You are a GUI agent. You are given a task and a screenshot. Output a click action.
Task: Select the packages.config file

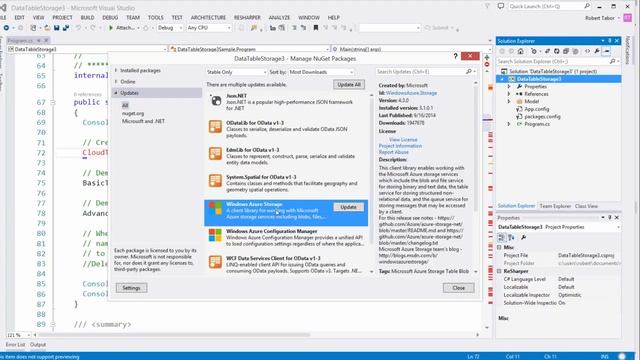(542, 116)
